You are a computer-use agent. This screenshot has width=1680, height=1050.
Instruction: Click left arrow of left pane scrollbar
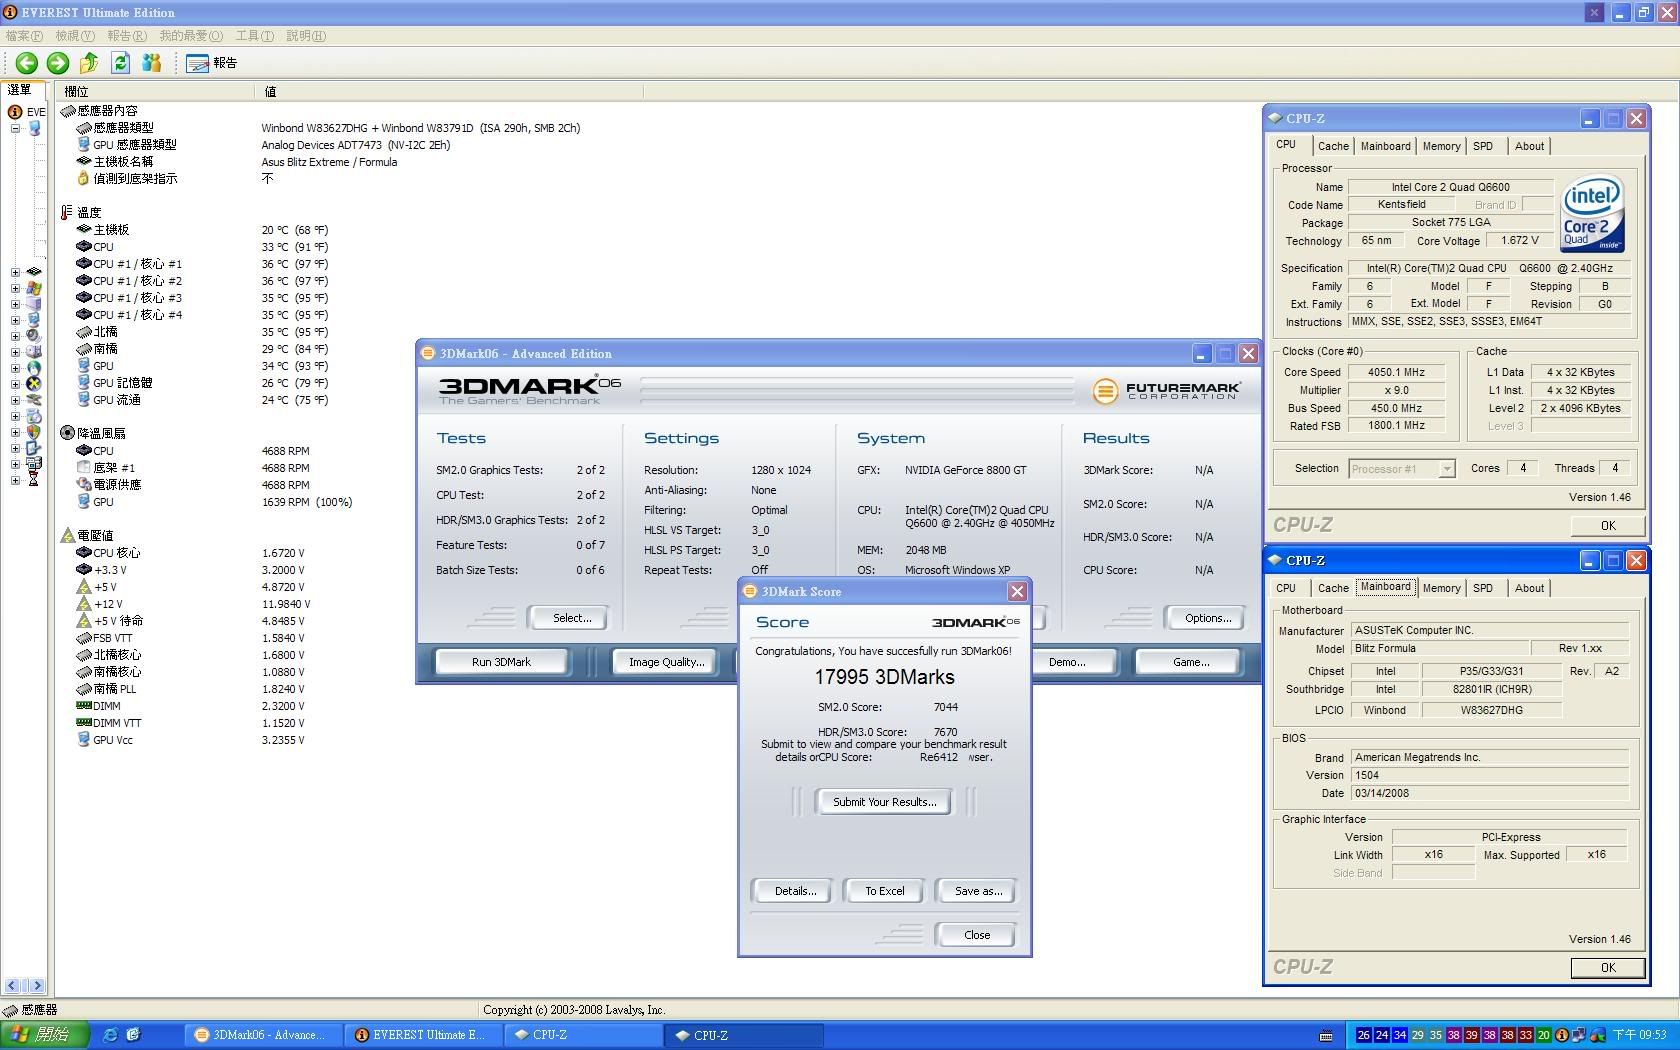tap(14, 986)
